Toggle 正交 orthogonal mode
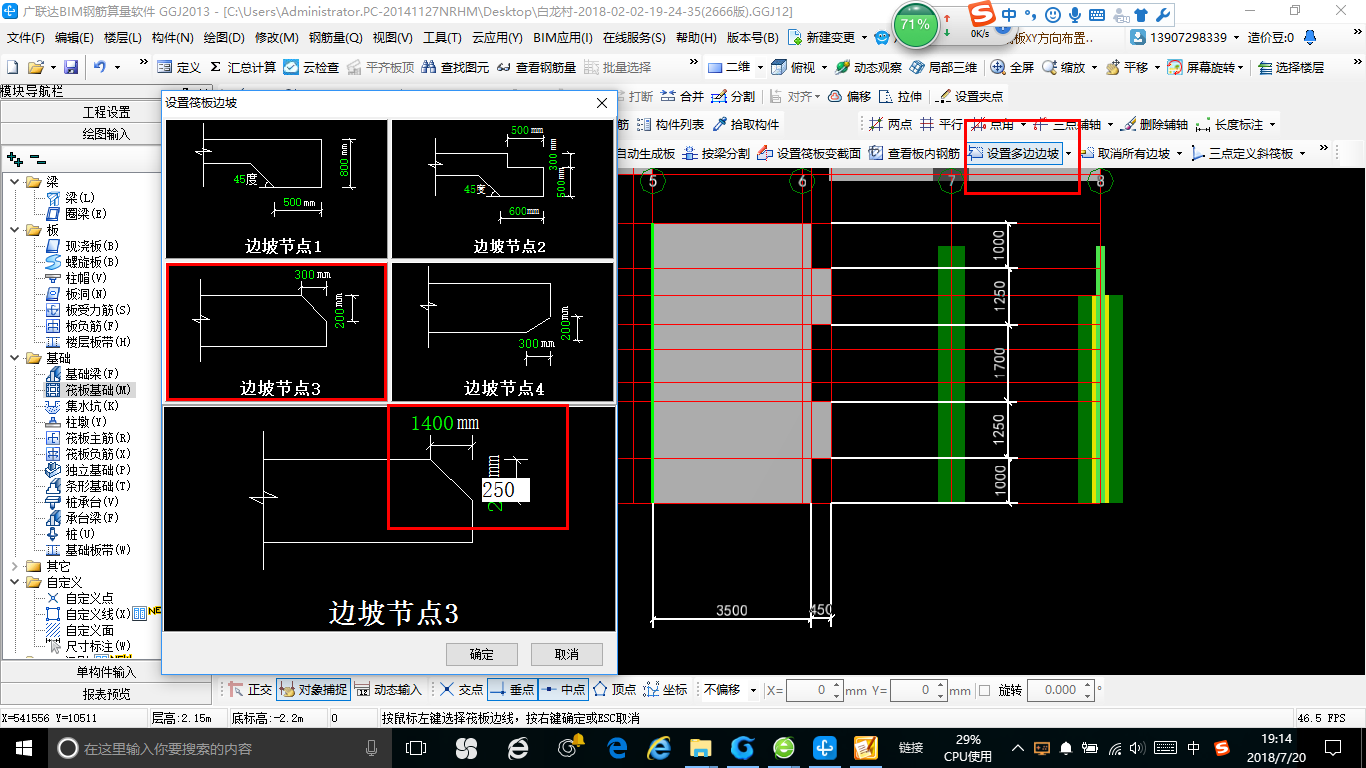The image size is (1366, 768). click(x=250, y=689)
